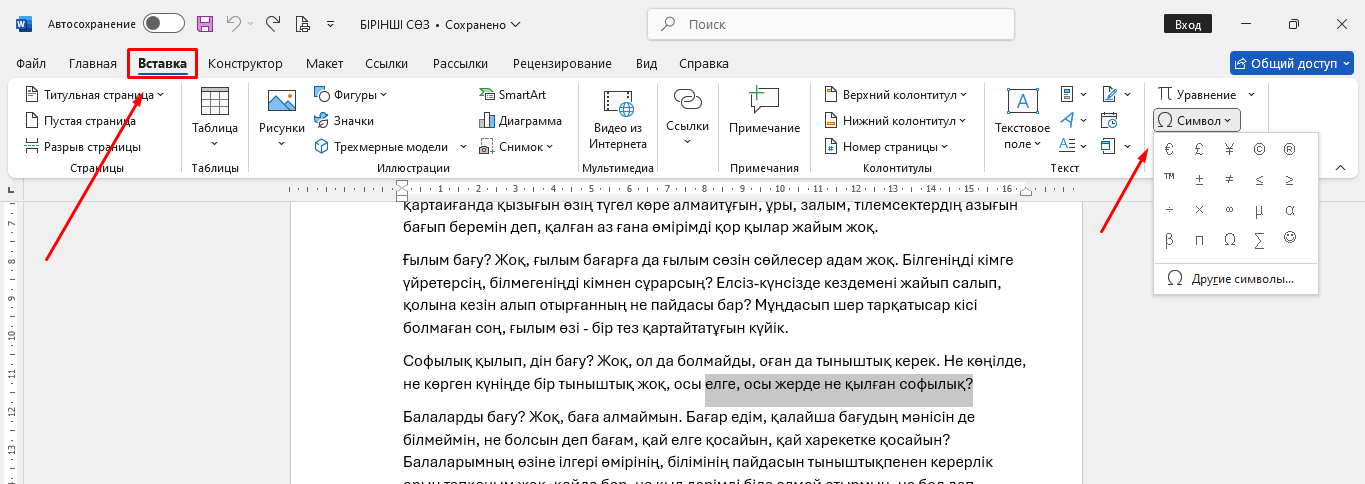
Task: Insert the euro sign symbol
Action: 1169,149
